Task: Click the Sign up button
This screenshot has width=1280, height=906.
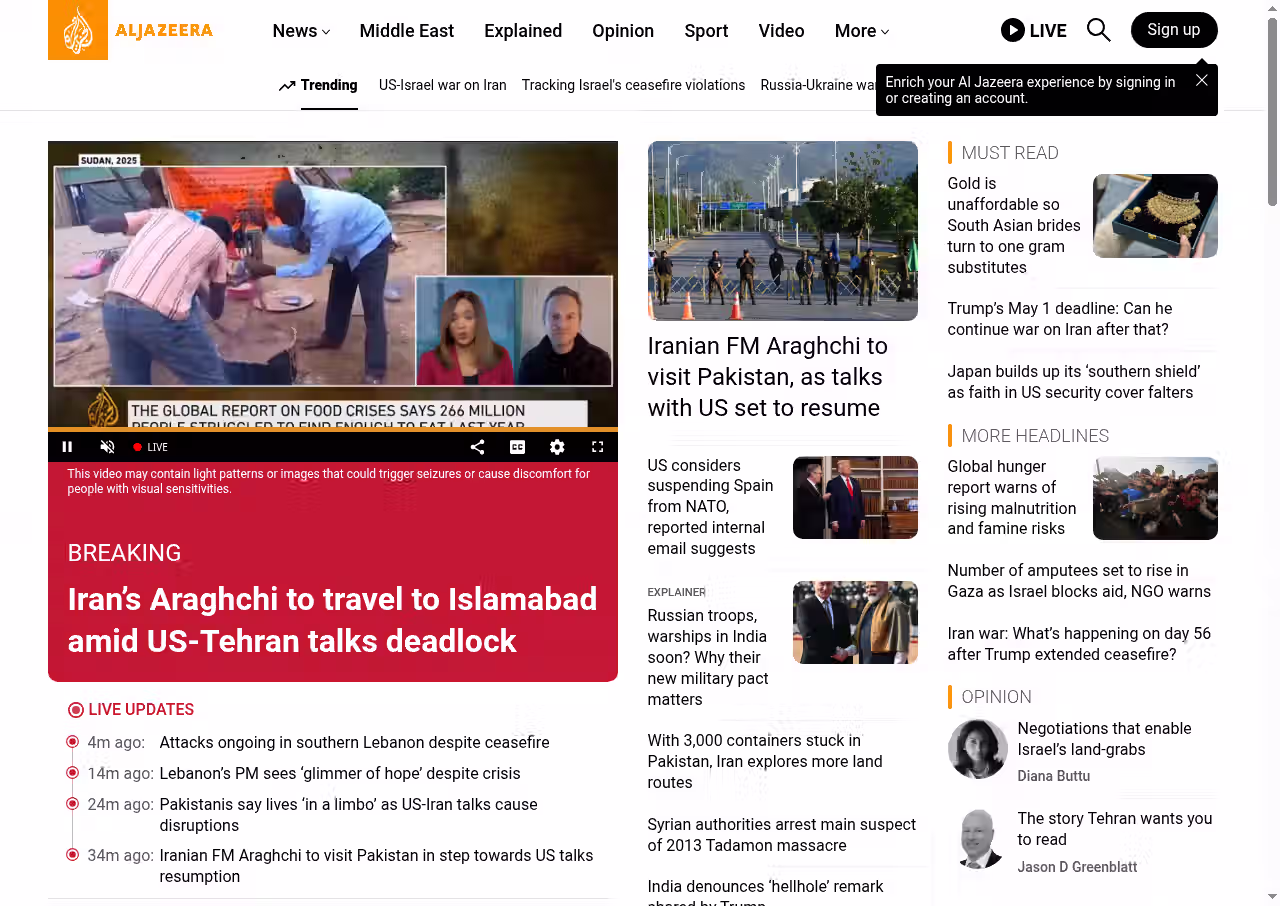Action: click(1173, 30)
